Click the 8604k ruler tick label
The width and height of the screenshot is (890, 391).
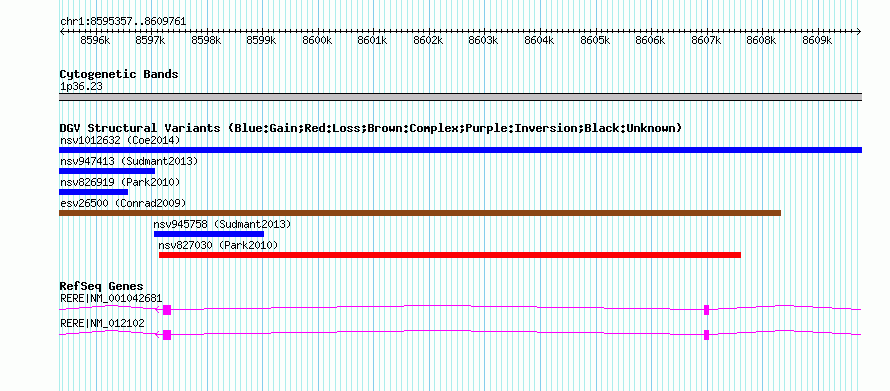(x=539, y=41)
